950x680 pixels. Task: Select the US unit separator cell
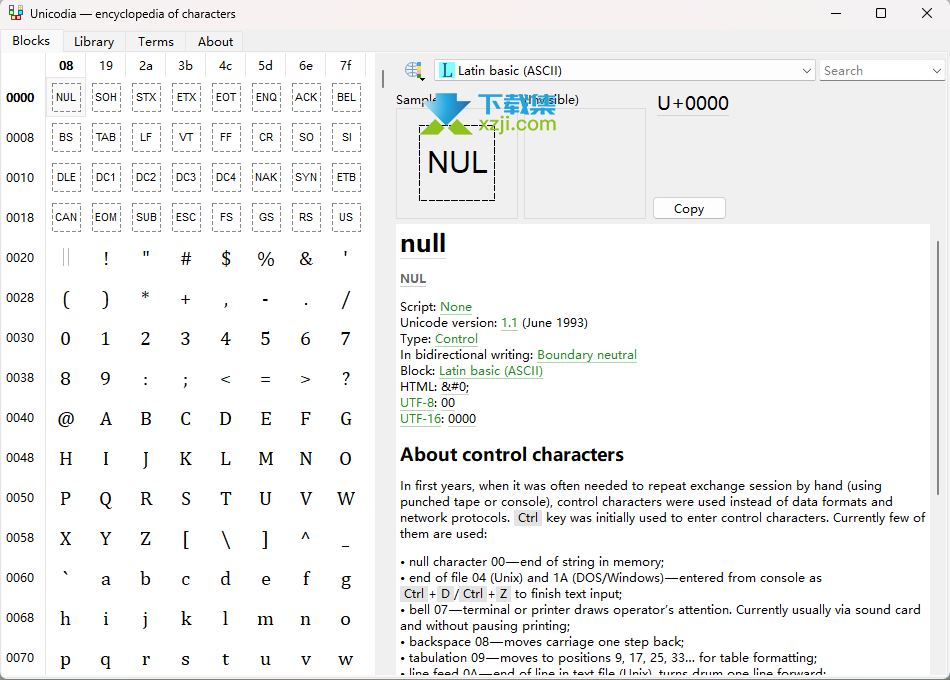(x=346, y=218)
